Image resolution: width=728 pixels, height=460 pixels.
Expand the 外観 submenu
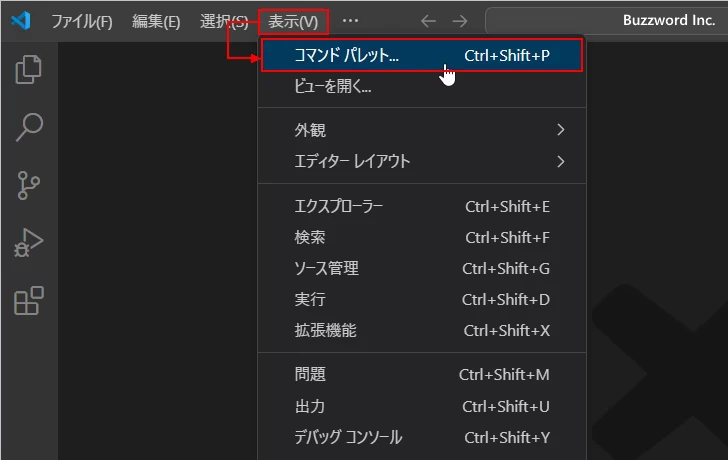coord(422,130)
